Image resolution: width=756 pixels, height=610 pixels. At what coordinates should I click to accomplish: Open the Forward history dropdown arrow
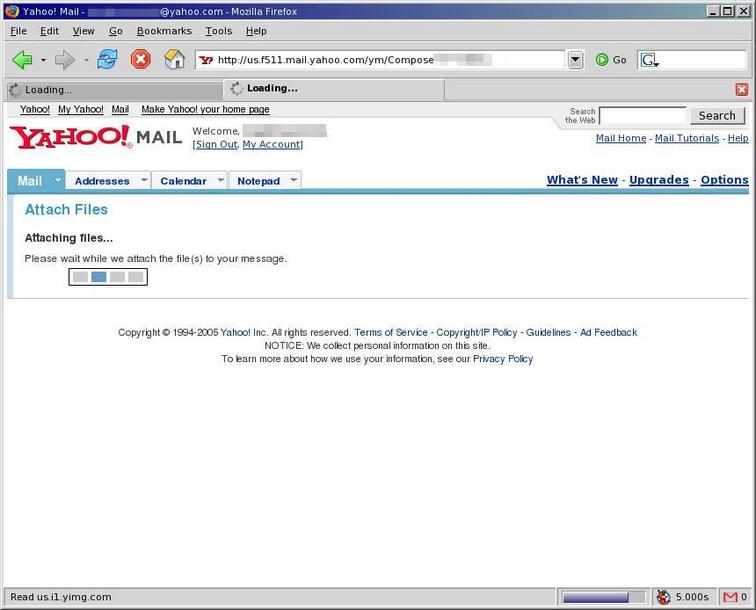pos(86,60)
